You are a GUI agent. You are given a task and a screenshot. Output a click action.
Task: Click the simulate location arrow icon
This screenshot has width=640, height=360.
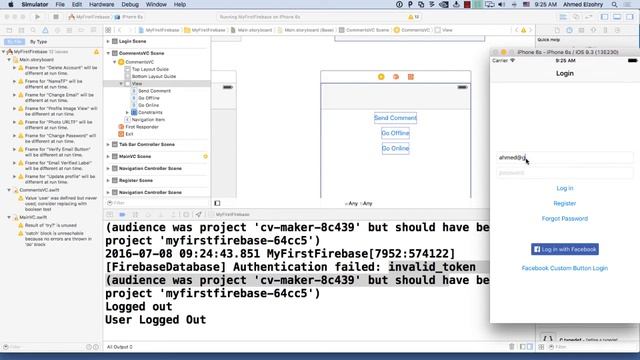[x=198, y=214]
